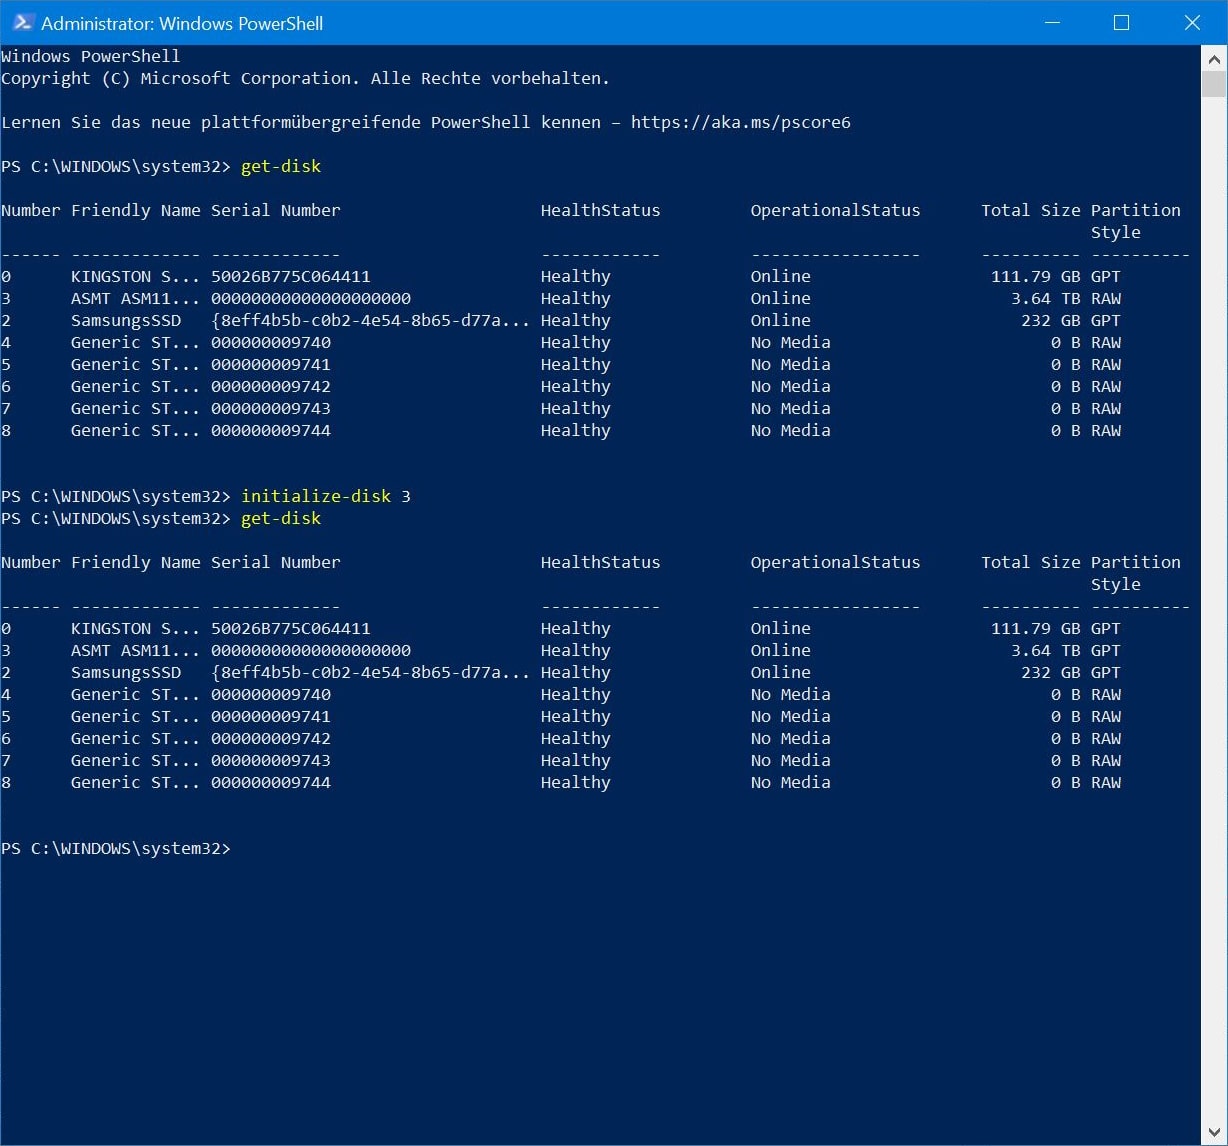Click the vertical scrollbar thumb
The image size is (1228, 1146).
(1214, 83)
